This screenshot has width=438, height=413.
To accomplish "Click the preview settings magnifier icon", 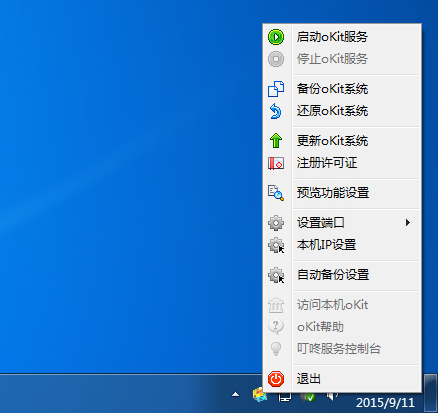I will pyautogui.click(x=276, y=193).
